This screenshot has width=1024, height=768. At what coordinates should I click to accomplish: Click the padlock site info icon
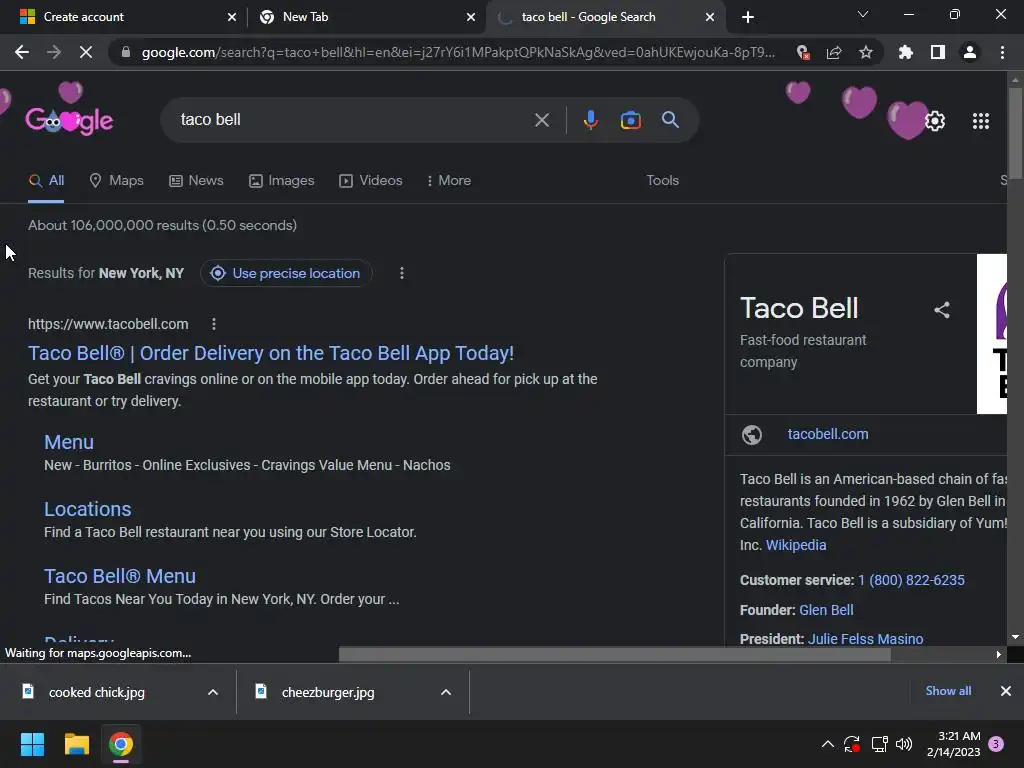coord(126,52)
